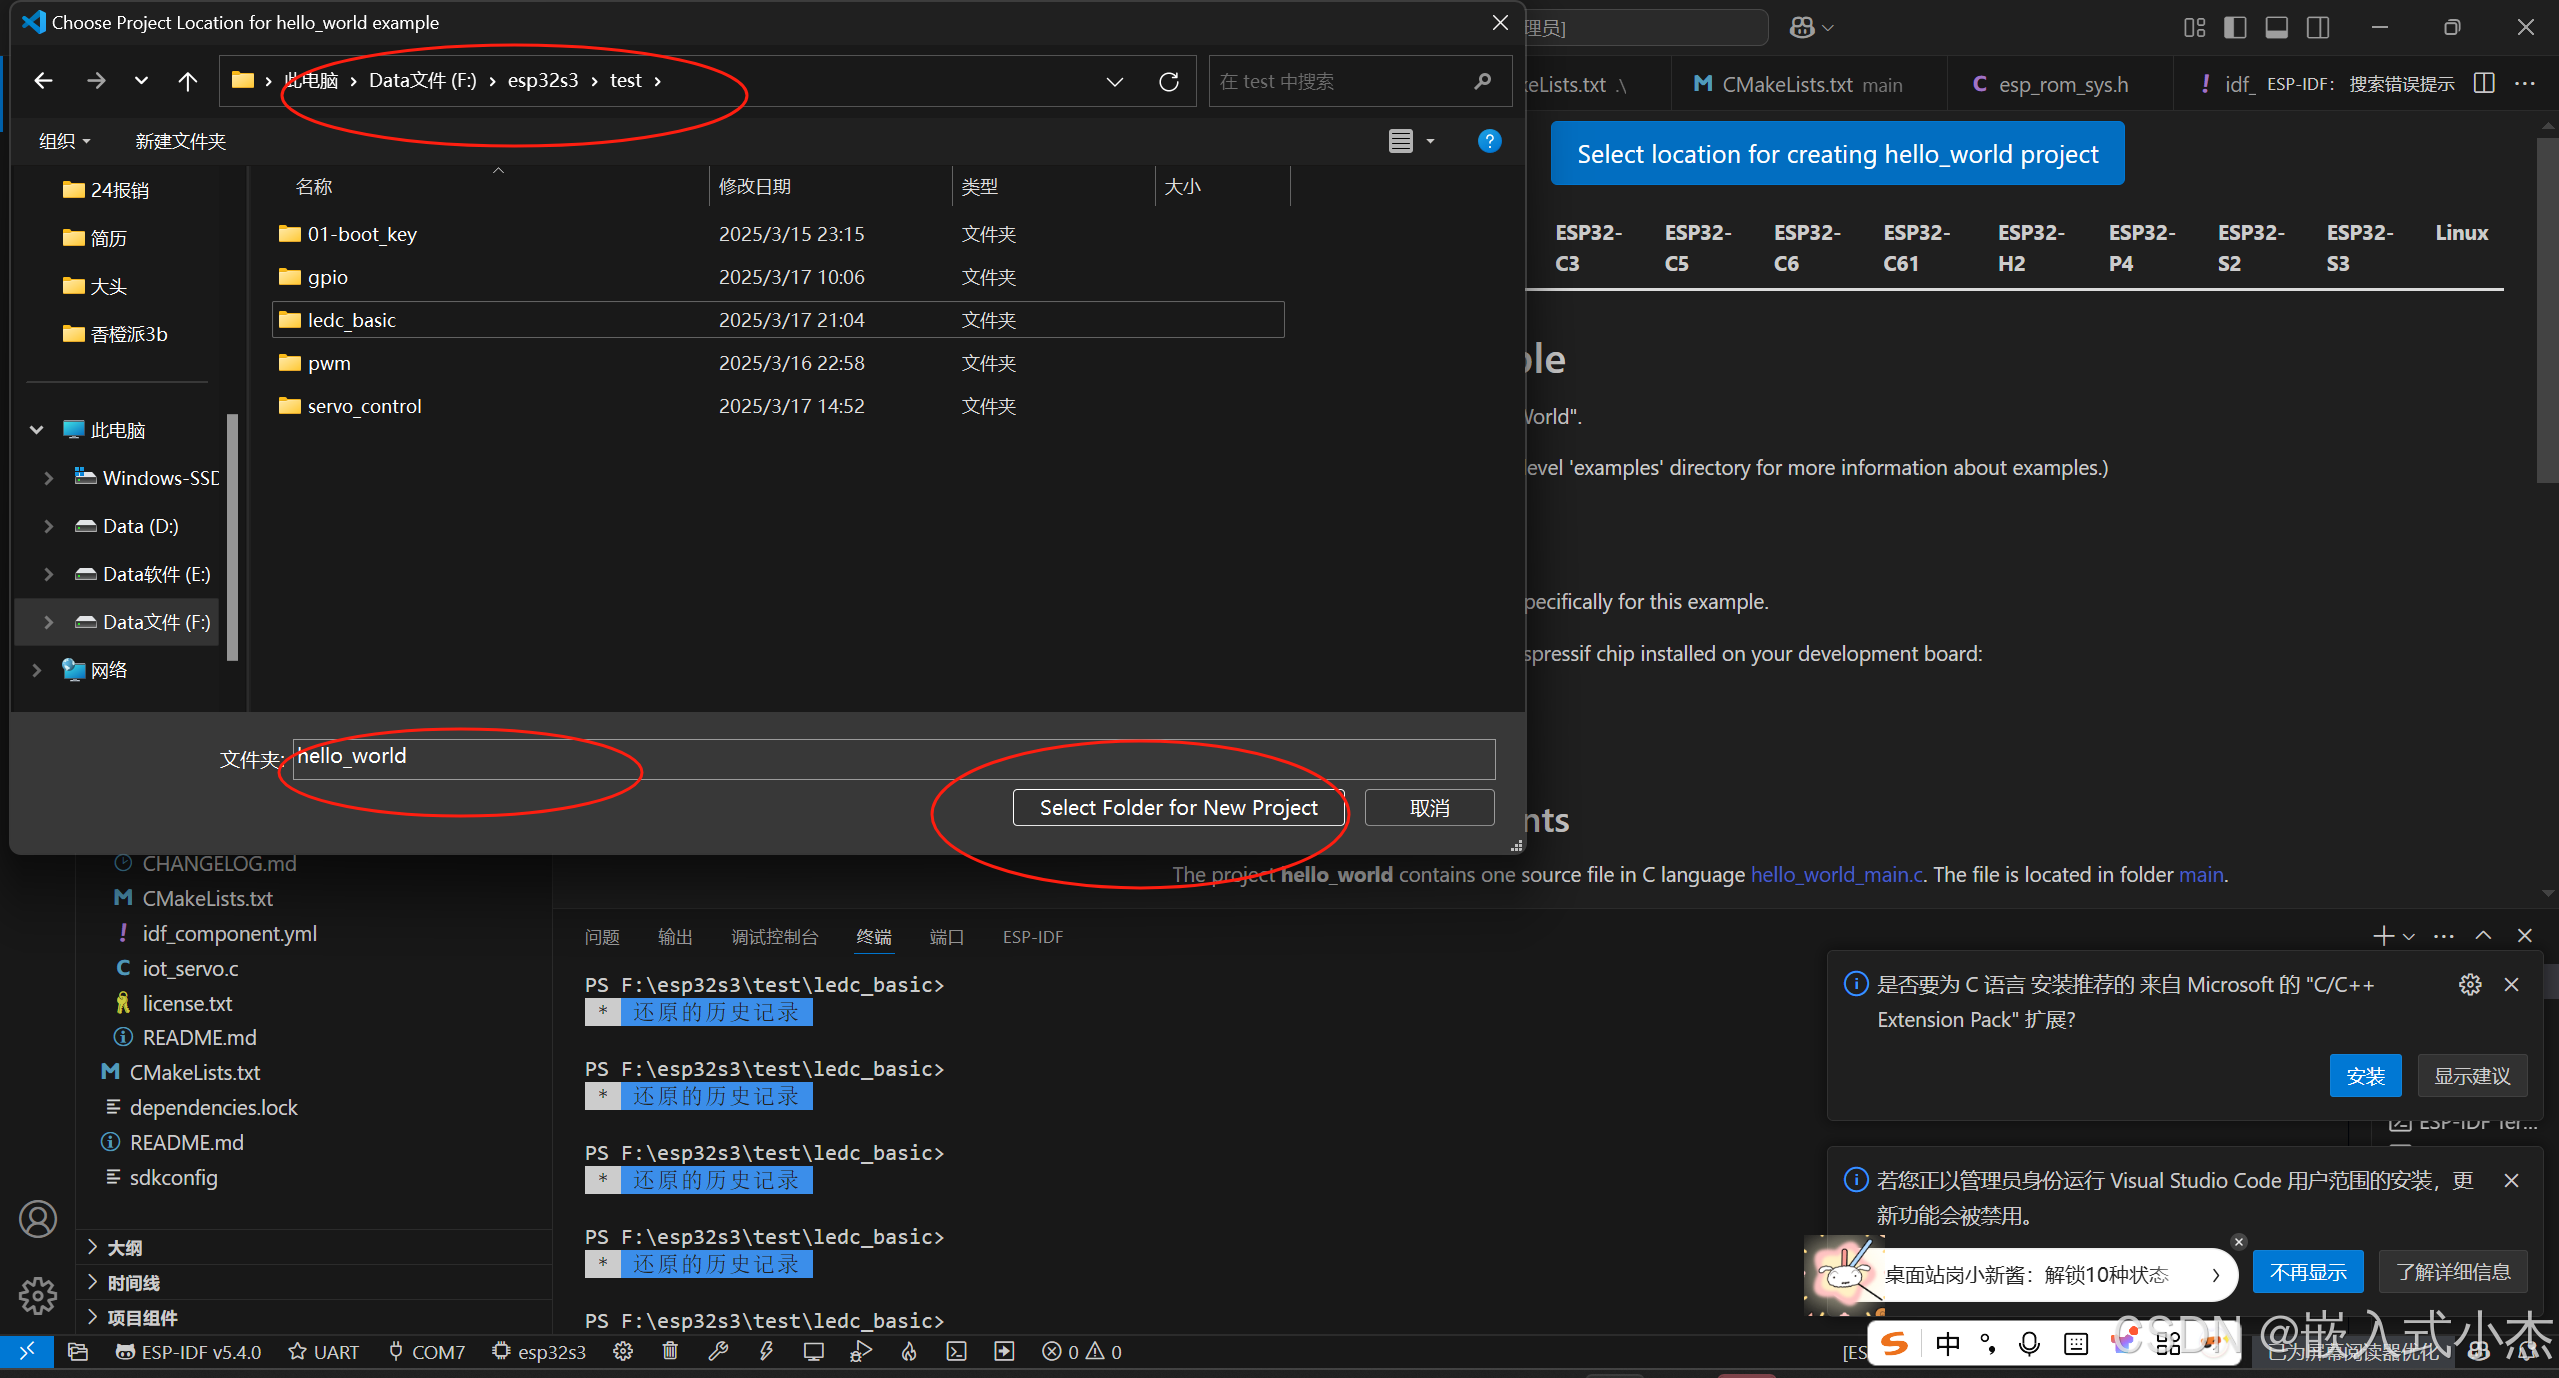Click the file dialog navigation pane scrollbar

[x=232, y=538]
